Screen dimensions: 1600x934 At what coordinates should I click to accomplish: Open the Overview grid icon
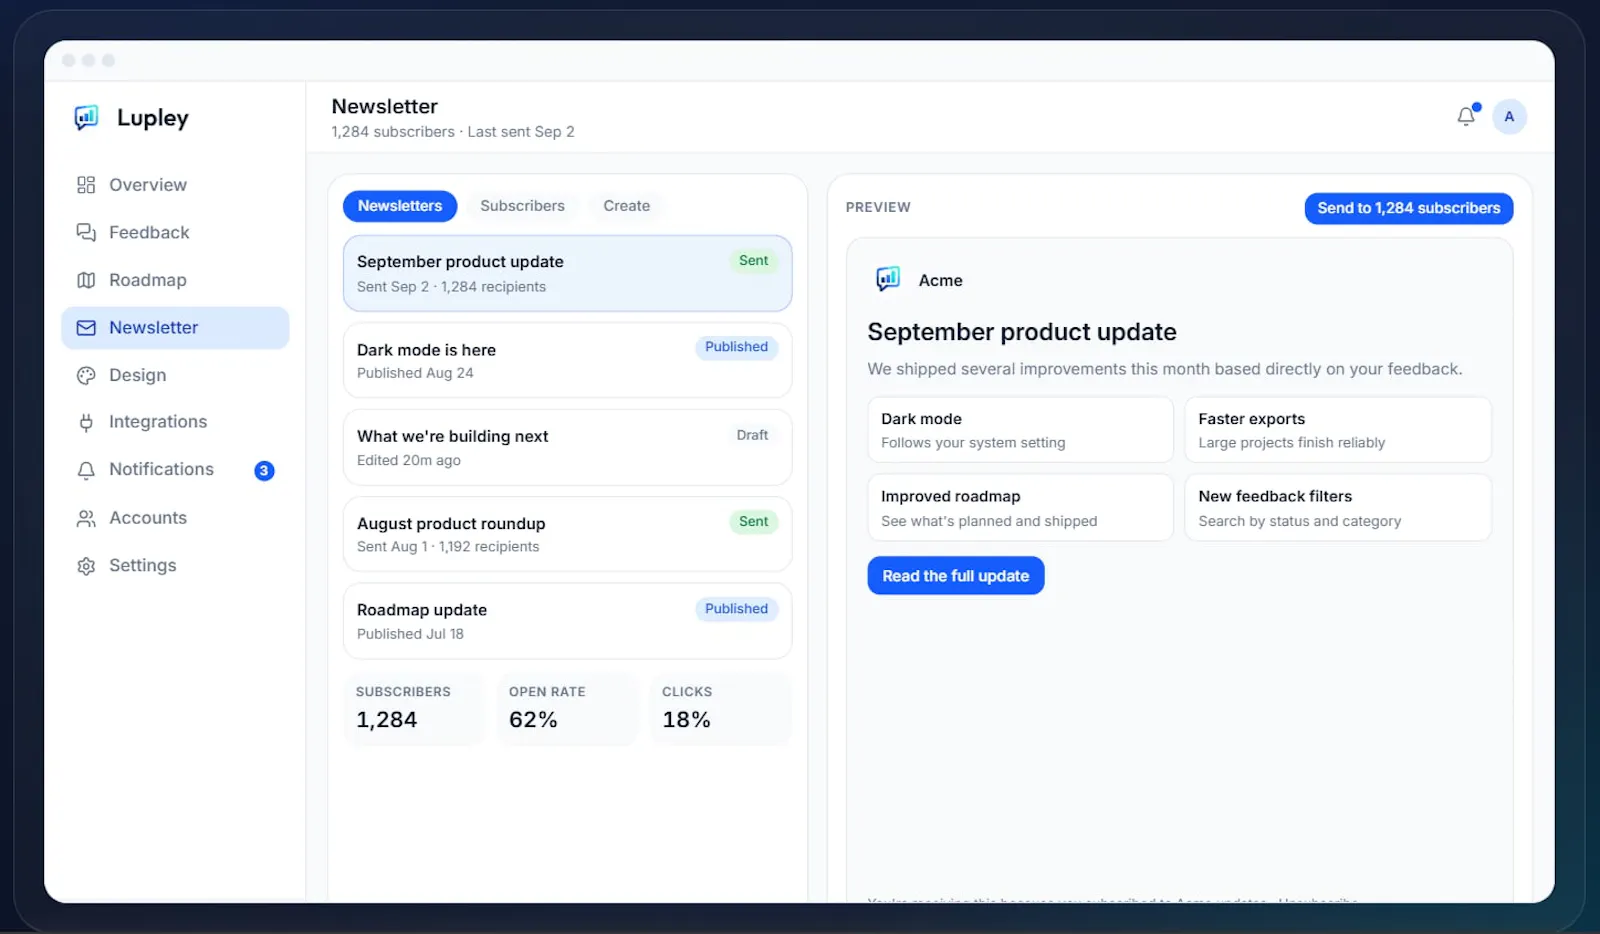coord(86,185)
